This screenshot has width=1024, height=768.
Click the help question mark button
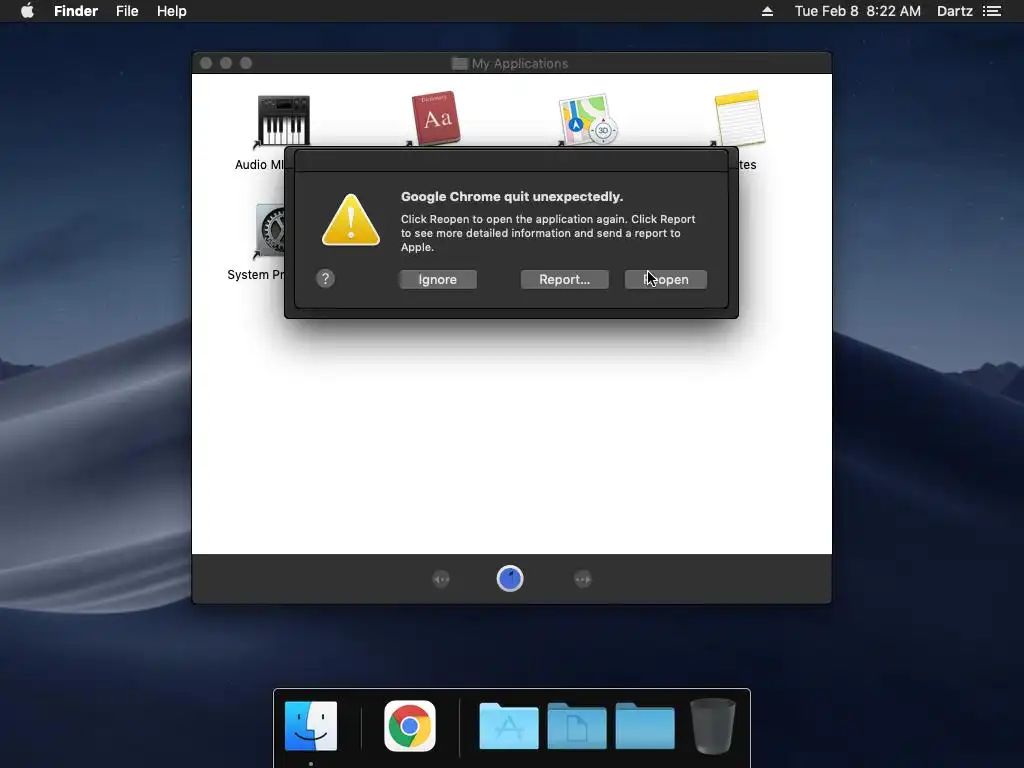tap(325, 279)
